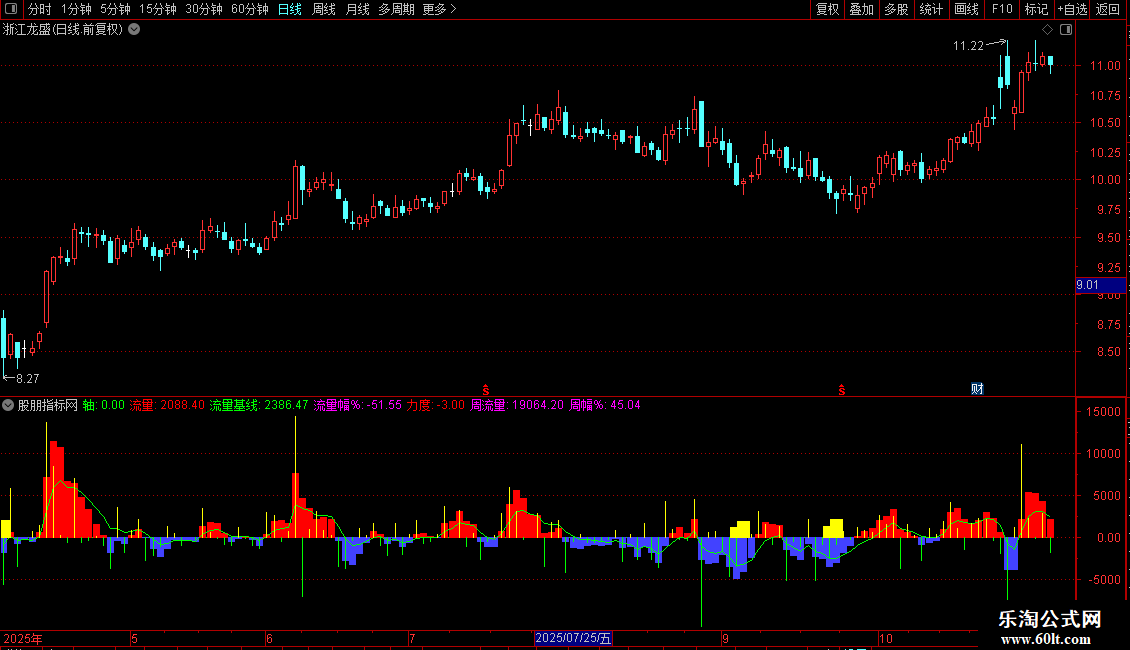The width and height of the screenshot is (1130, 650).
Task: Open the 浙江龙盛 chart settings dropdown arrow
Action: (x=134, y=30)
